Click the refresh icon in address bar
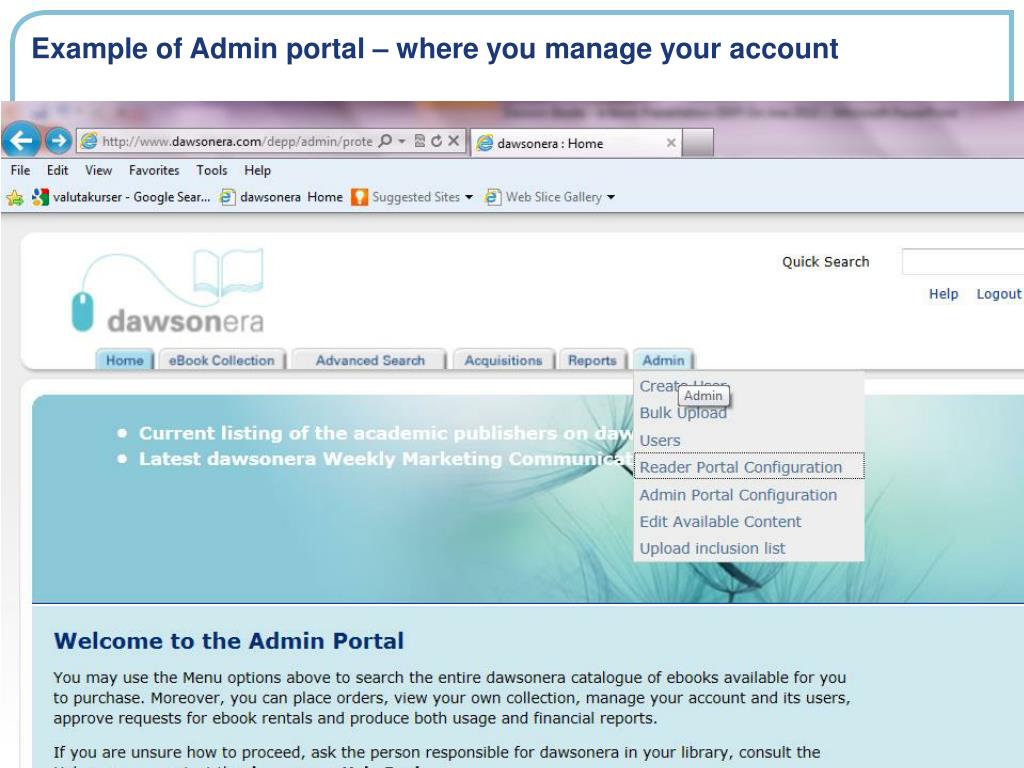This screenshot has height=768, width=1024. click(x=436, y=141)
